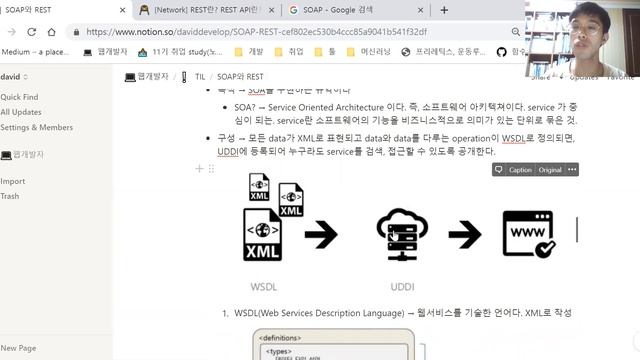Open the 프리레틱스 bookmark
The width and height of the screenshot is (640, 360).
(444, 52)
